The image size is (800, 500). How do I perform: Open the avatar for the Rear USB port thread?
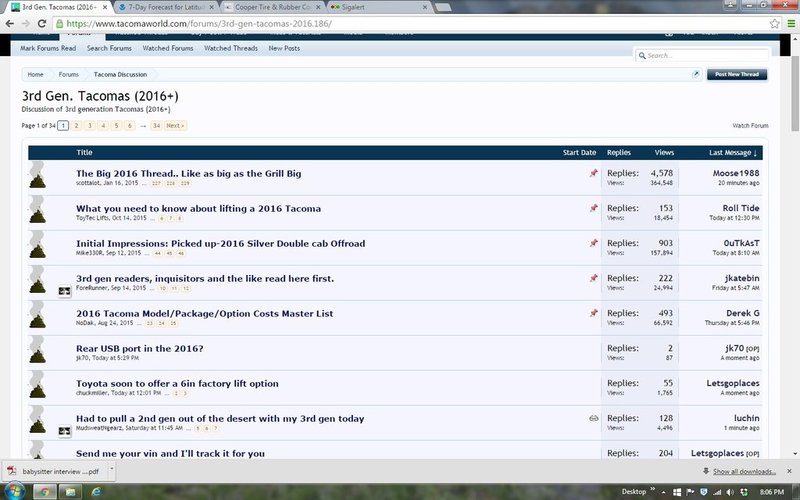coord(37,349)
